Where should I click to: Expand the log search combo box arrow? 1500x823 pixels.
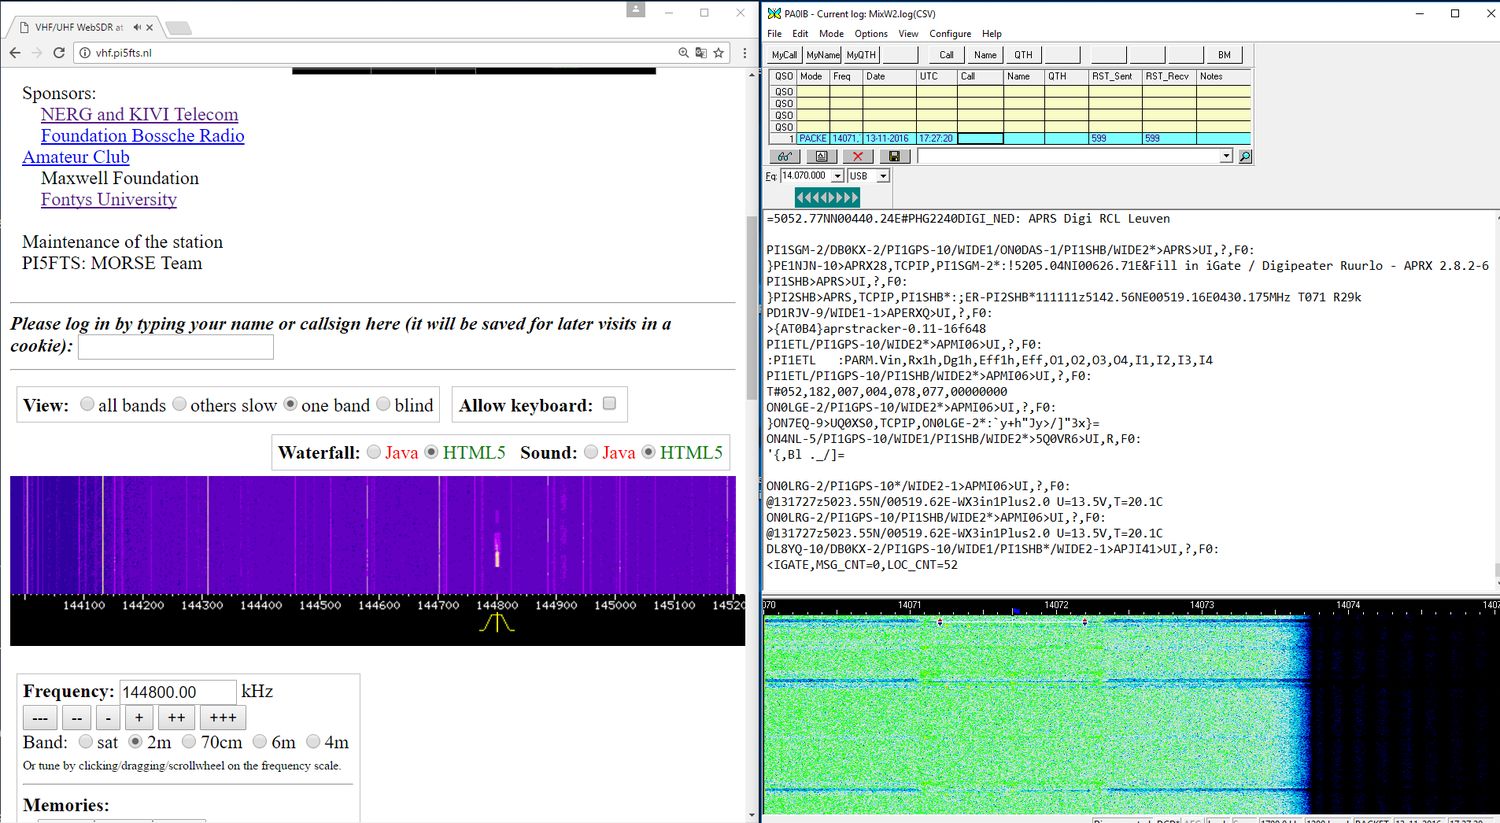[x=1226, y=157]
